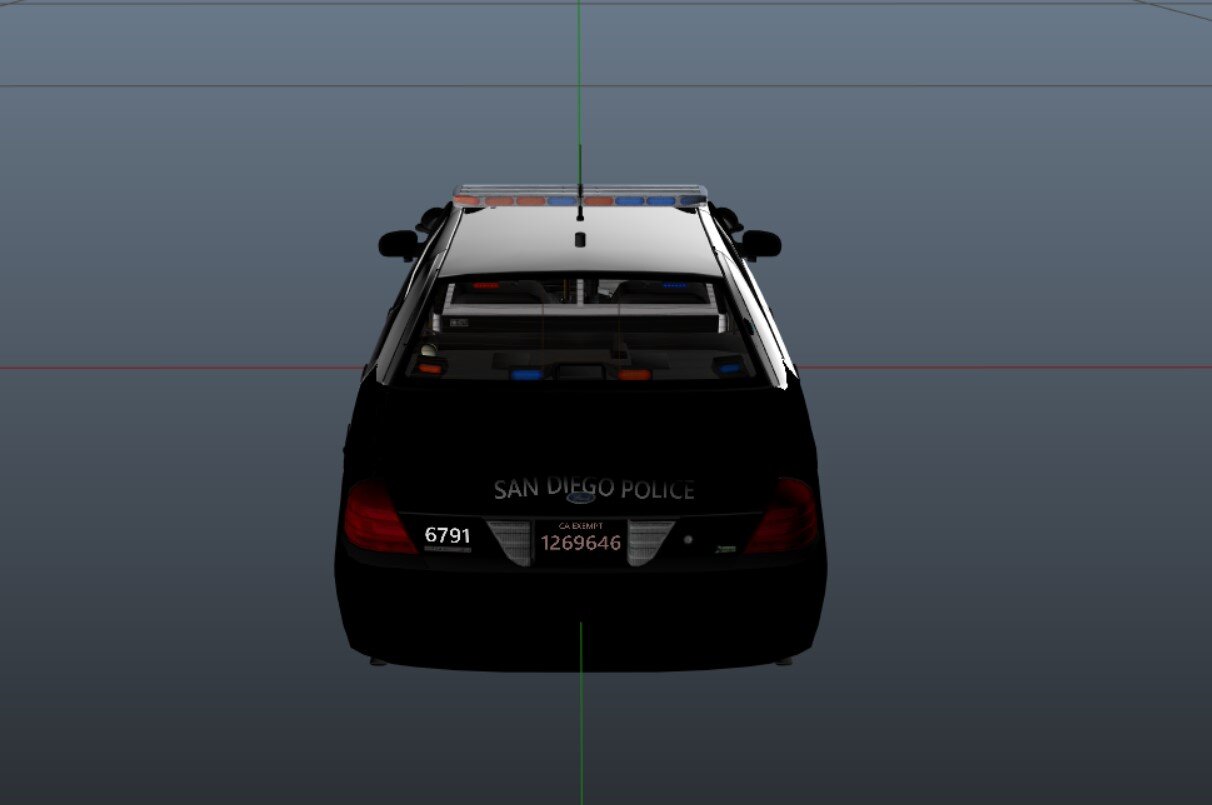Select the left side mirror
This screenshot has height=805, width=1212.
click(398, 243)
